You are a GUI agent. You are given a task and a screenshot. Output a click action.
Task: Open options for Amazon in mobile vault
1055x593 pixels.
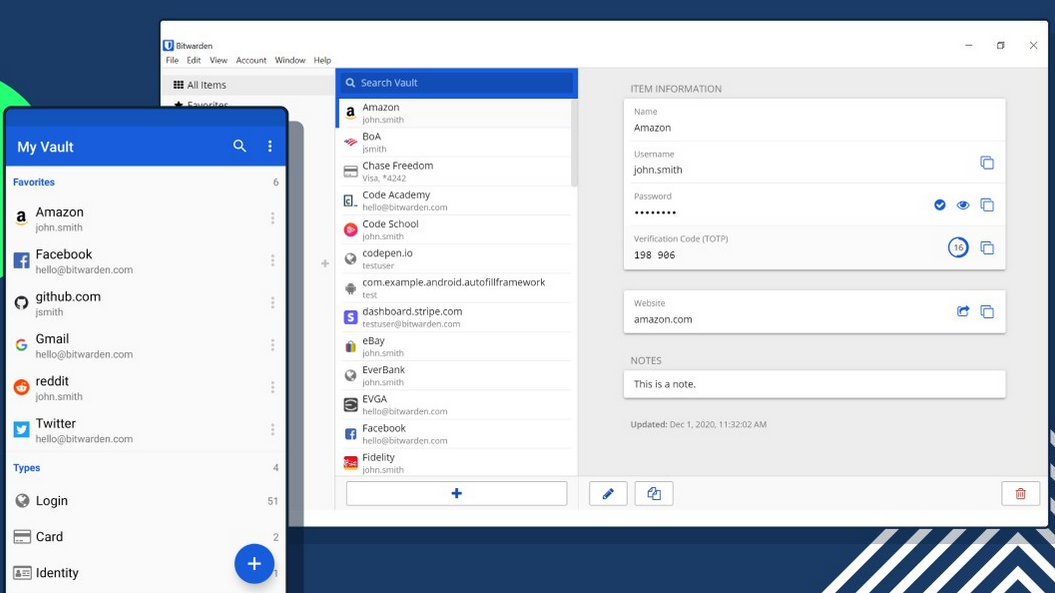(x=272, y=218)
